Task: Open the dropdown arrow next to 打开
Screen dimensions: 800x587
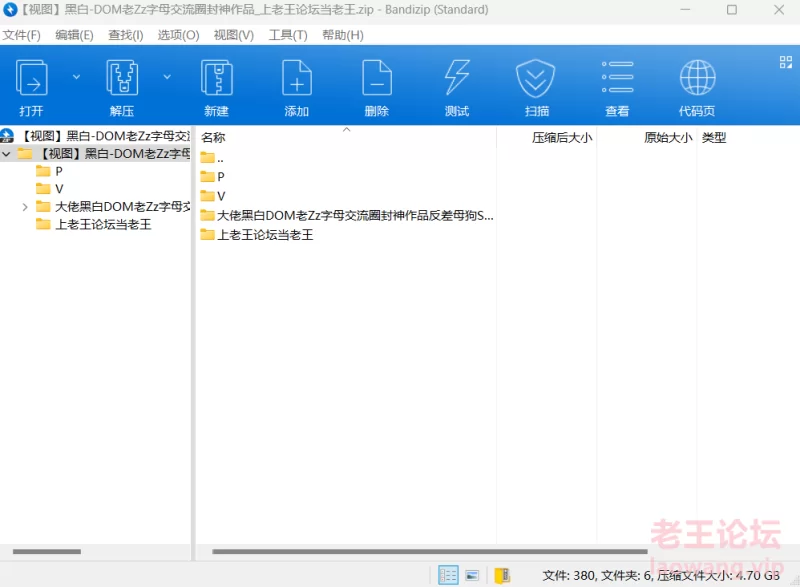Action: (x=77, y=77)
